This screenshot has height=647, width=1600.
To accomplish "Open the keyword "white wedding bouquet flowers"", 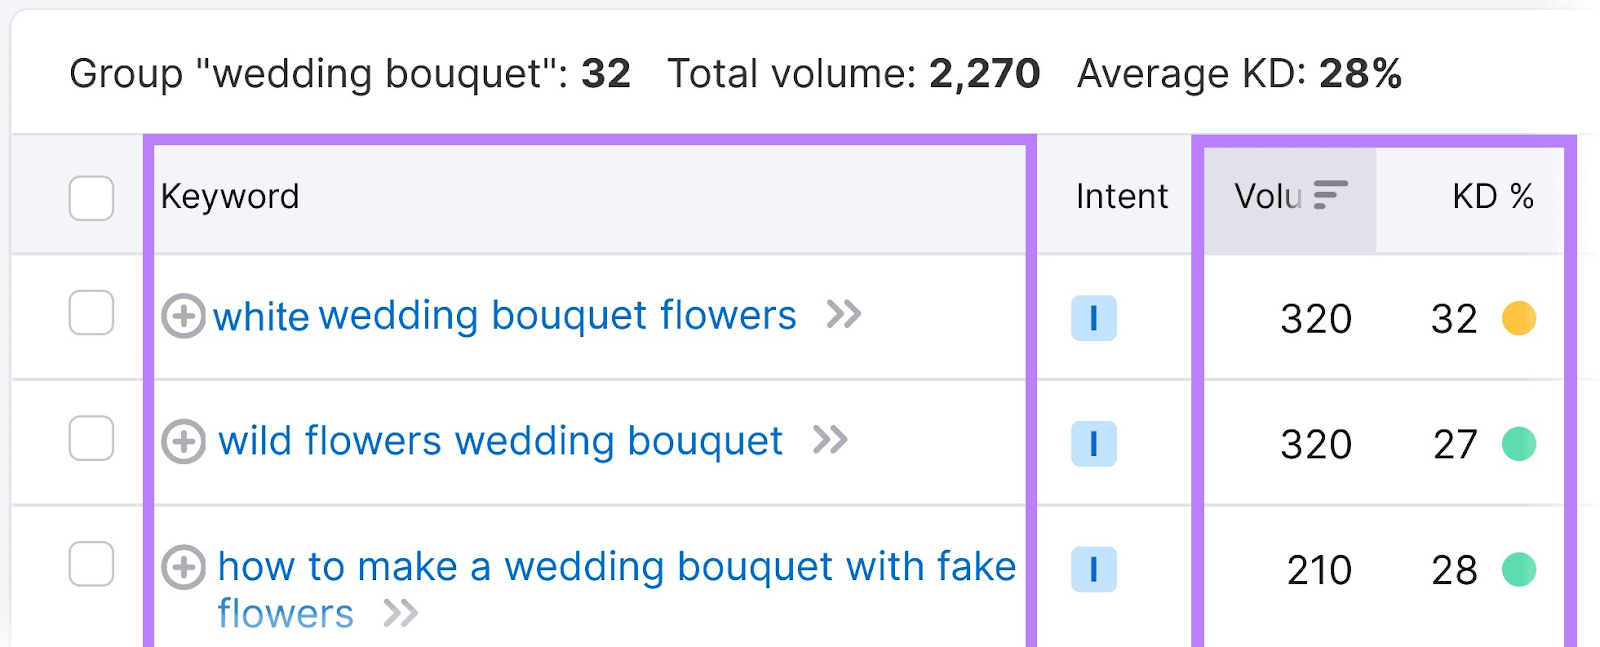I will (506, 316).
